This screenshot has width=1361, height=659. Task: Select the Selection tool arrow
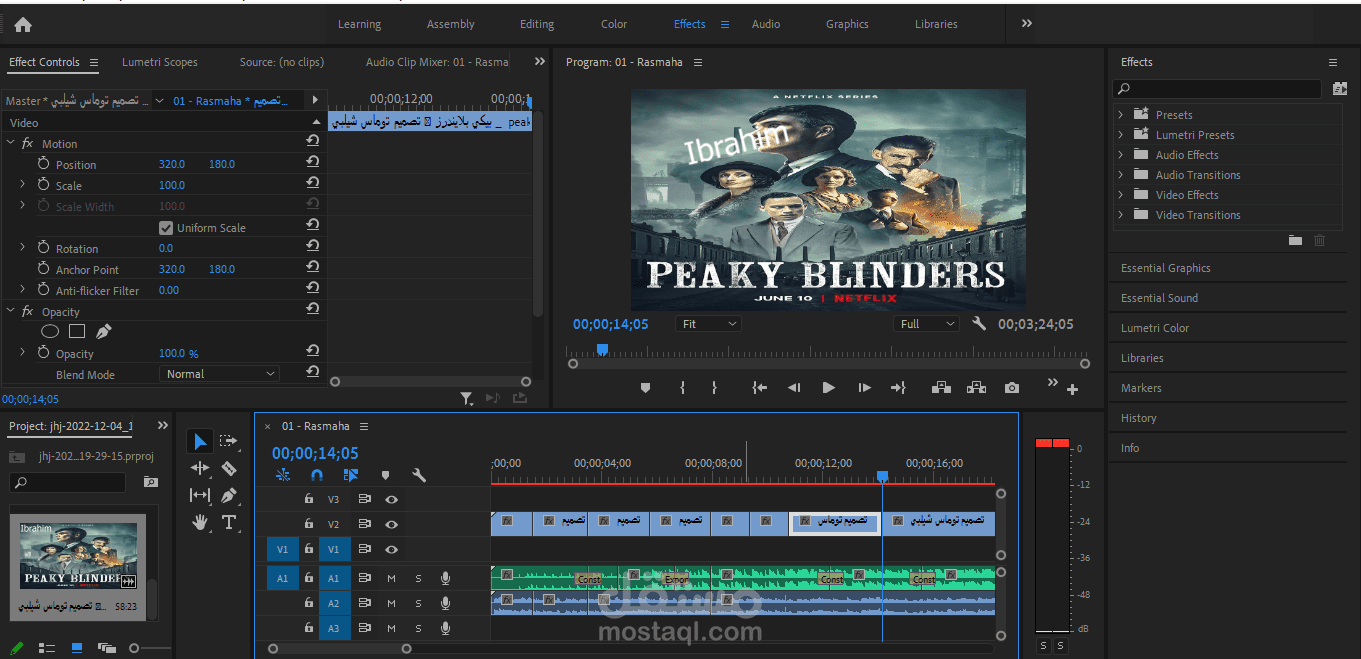click(x=200, y=442)
